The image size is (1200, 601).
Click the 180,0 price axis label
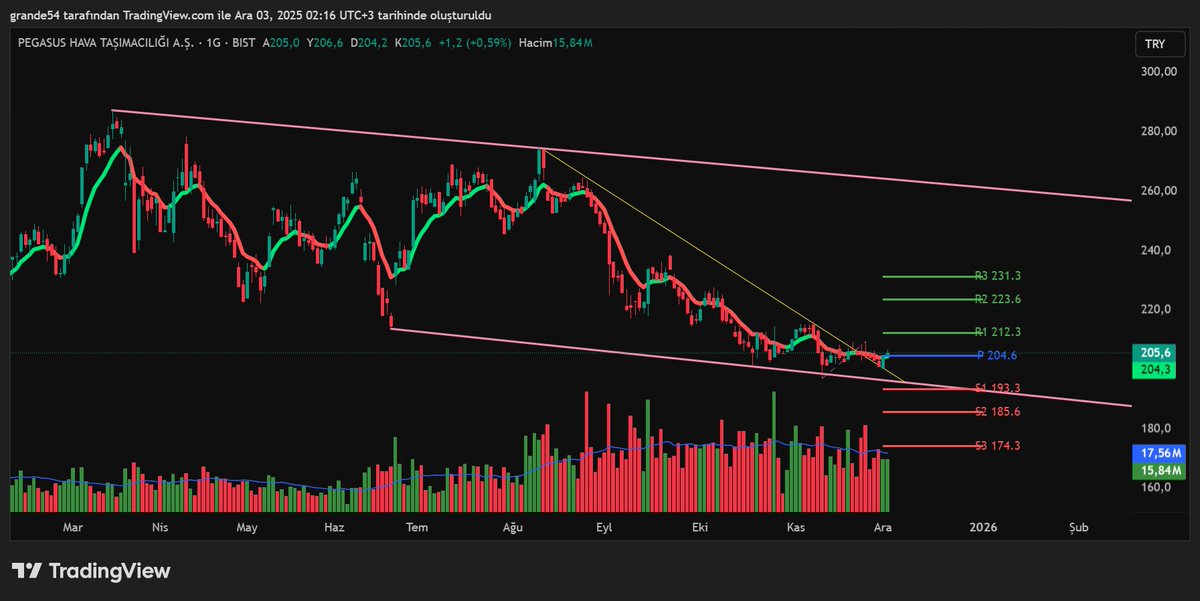[1156, 428]
